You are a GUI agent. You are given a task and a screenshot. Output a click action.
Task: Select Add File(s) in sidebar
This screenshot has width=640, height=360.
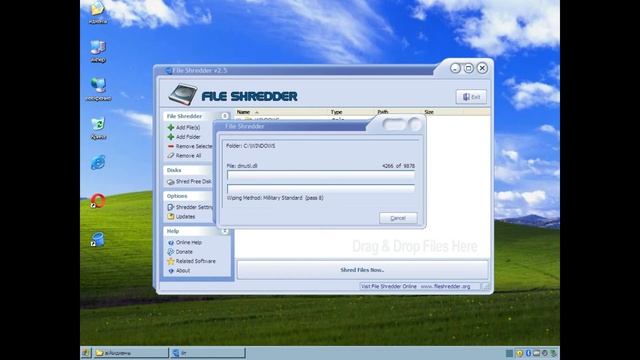tap(188, 128)
